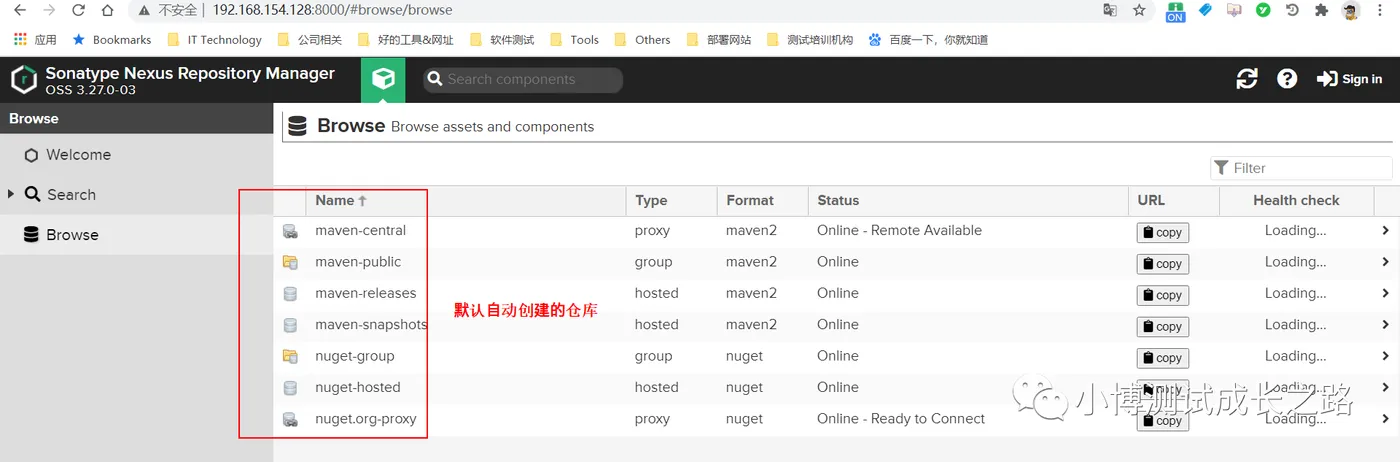Click the browser home icon

[x=107, y=11]
